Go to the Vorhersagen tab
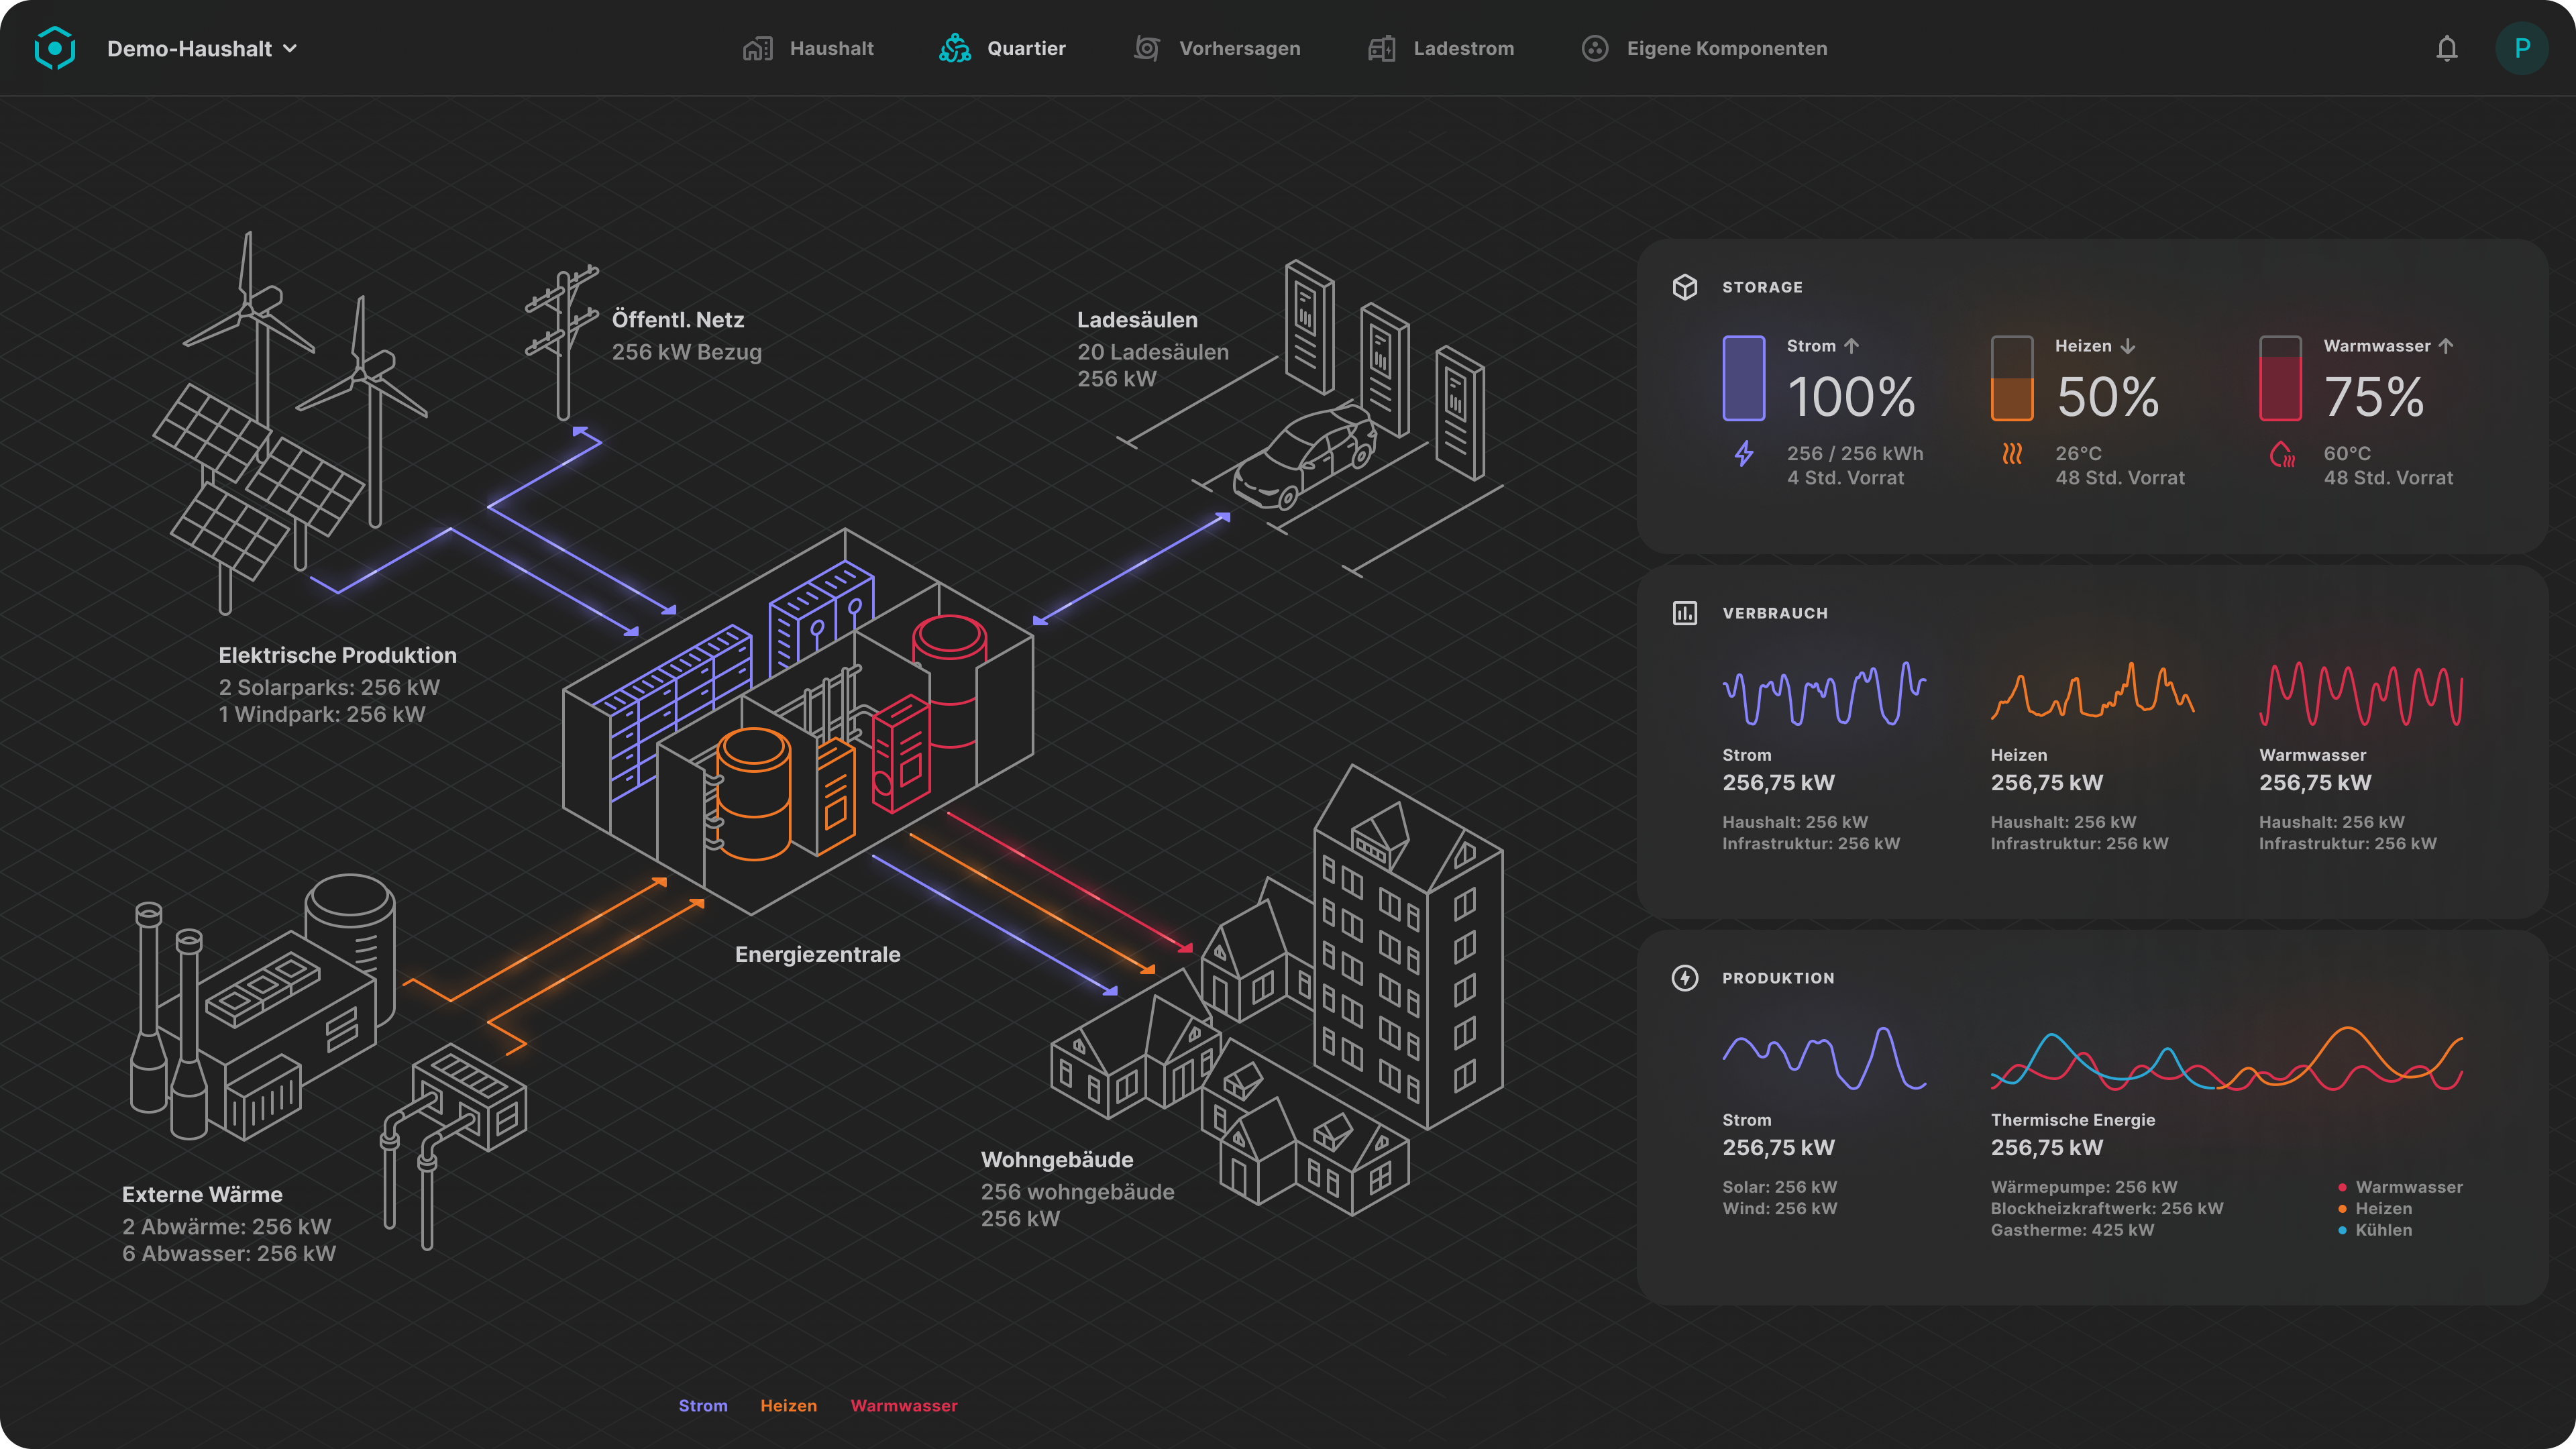This screenshot has height=1449, width=2576. tap(1217, 48)
